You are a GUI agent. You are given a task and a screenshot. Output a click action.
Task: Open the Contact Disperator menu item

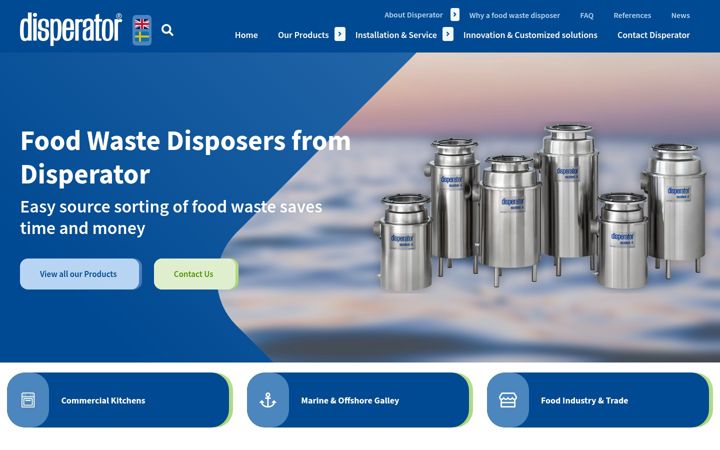[x=653, y=35]
